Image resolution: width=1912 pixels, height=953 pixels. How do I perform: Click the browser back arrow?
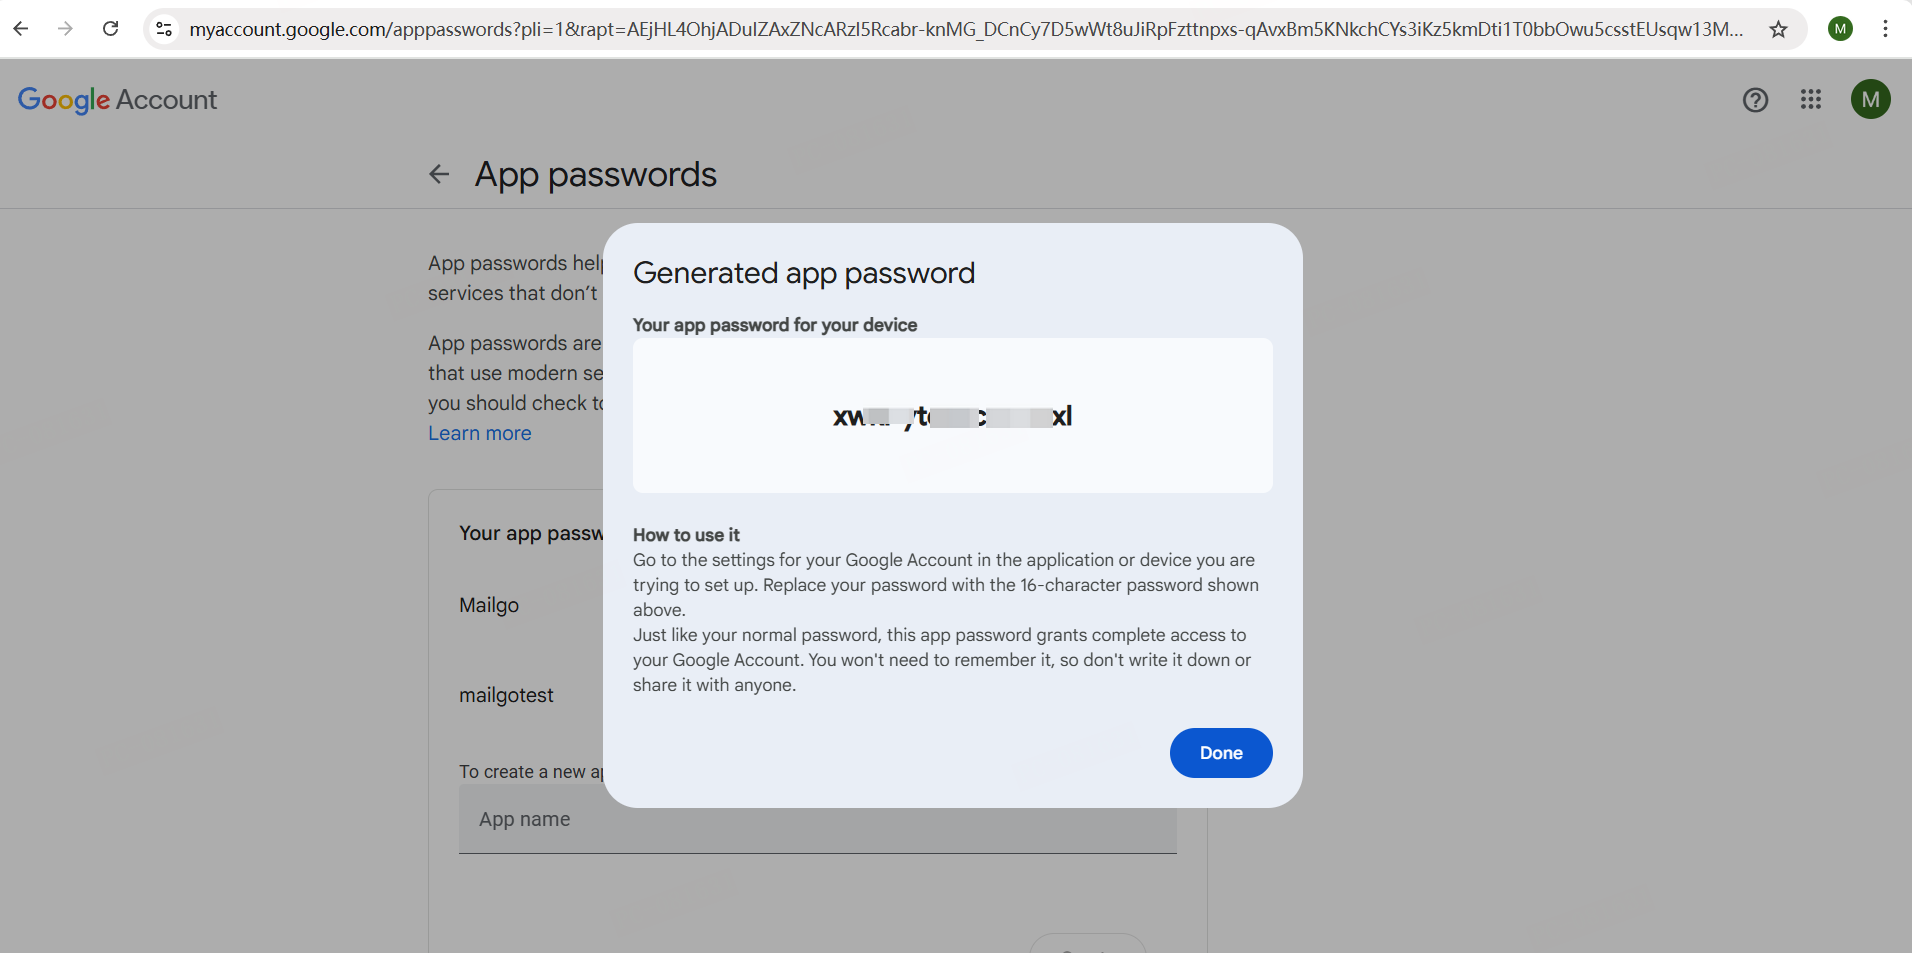pyautogui.click(x=21, y=29)
